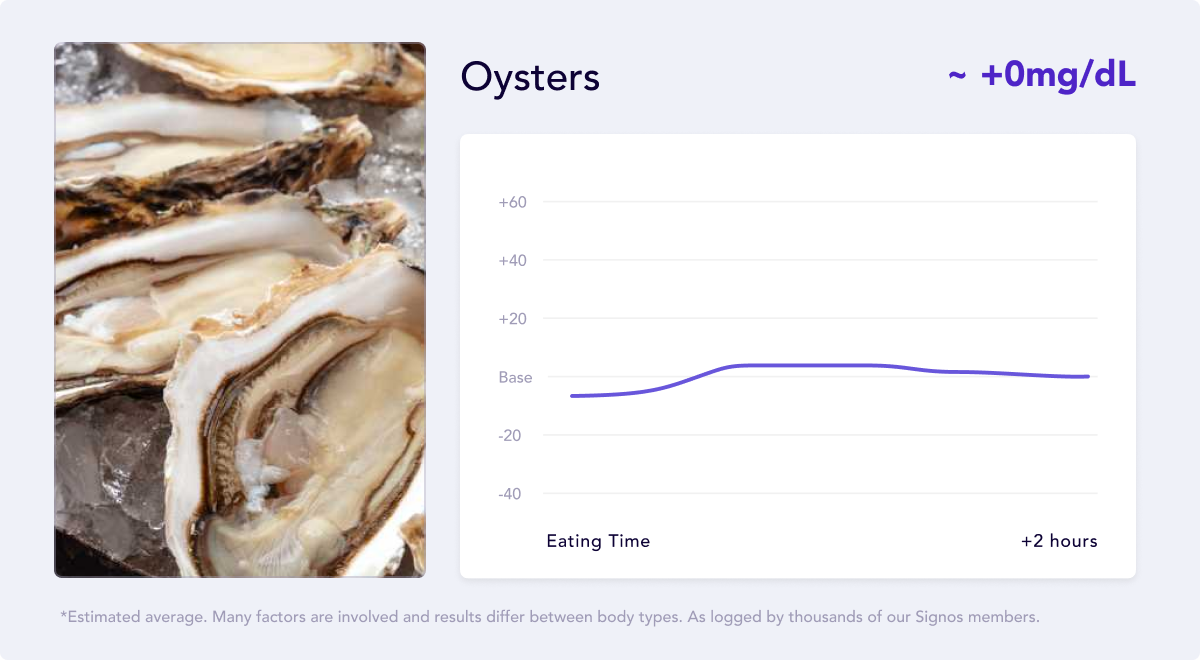
Task: Click the ice in the photo's top-left corner
Action: 75,68
